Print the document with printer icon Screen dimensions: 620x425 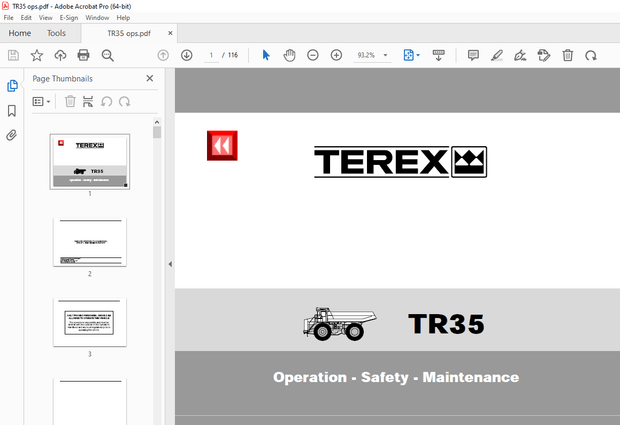click(x=83, y=55)
